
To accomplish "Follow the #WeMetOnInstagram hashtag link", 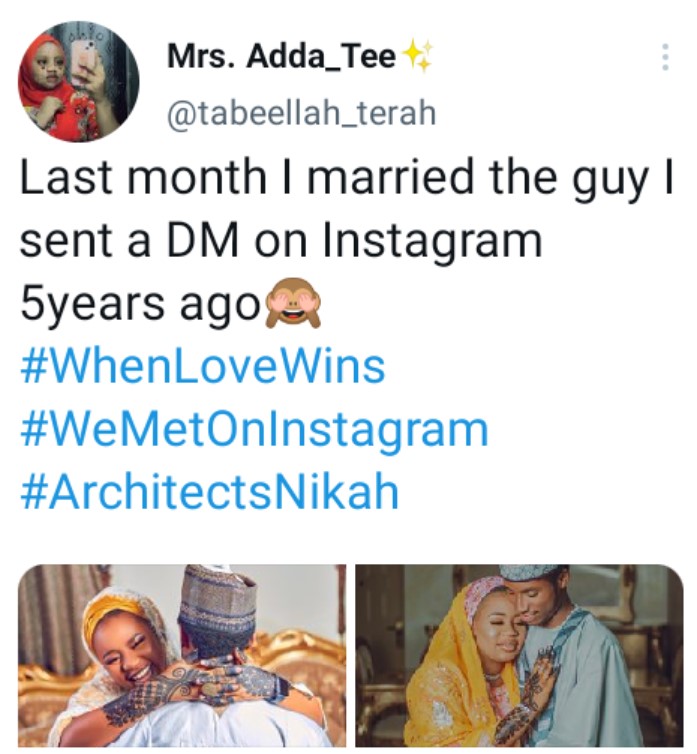I will click(x=254, y=430).
